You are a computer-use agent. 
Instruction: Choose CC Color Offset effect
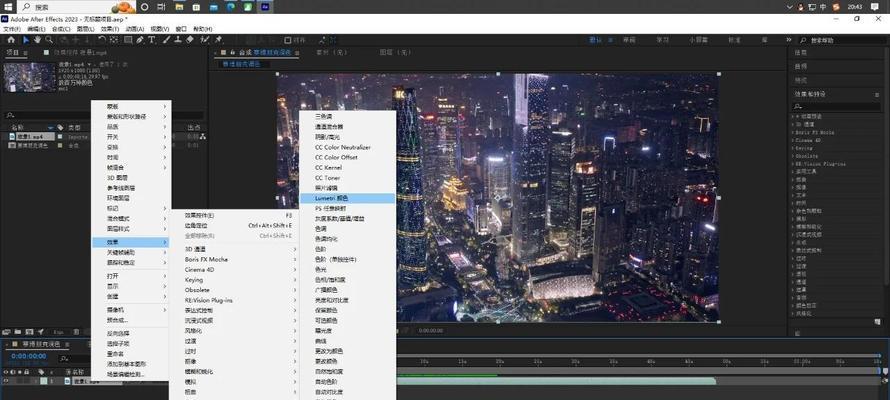[347, 157]
